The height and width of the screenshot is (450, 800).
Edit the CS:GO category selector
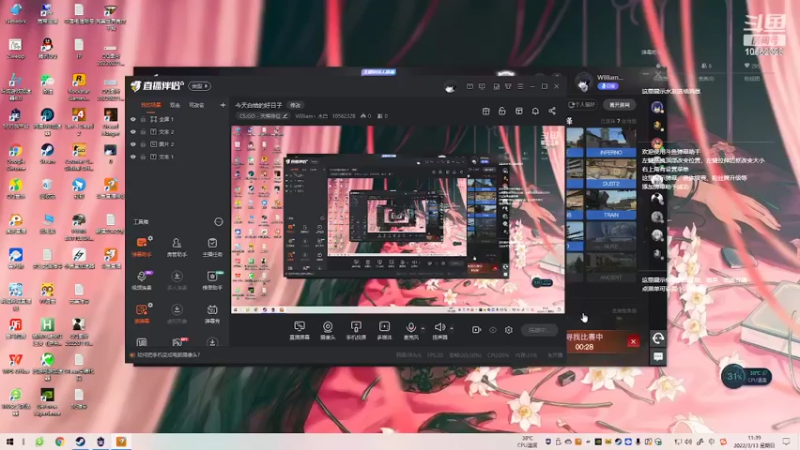click(264, 116)
